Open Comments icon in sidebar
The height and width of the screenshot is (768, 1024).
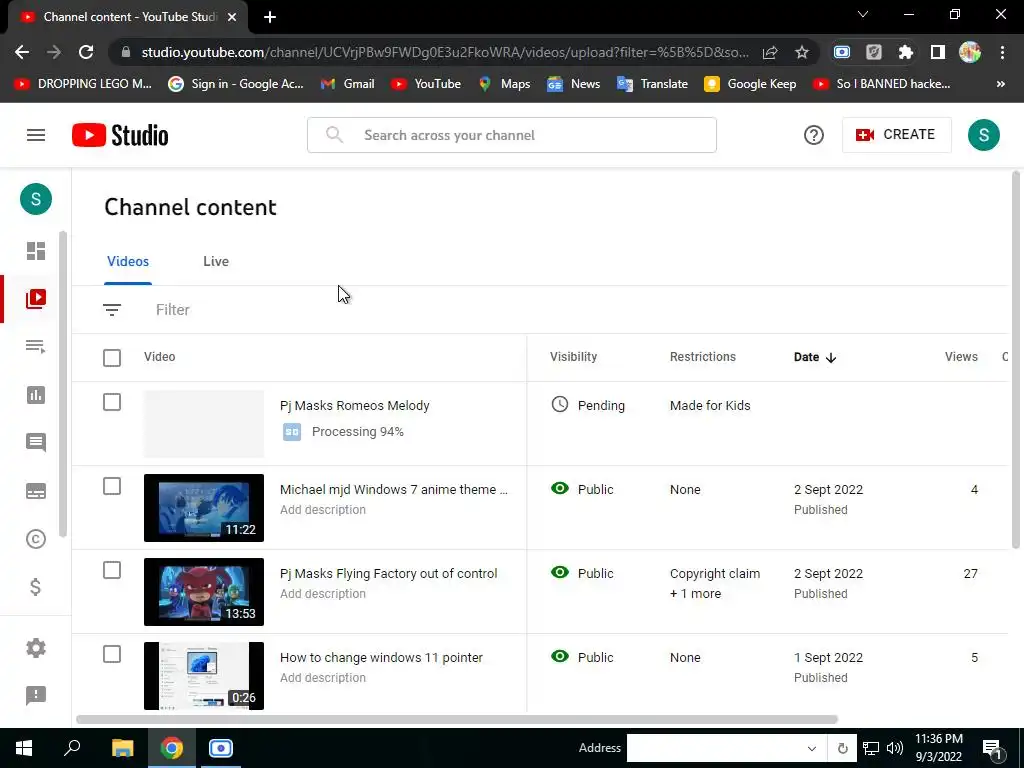(36, 443)
